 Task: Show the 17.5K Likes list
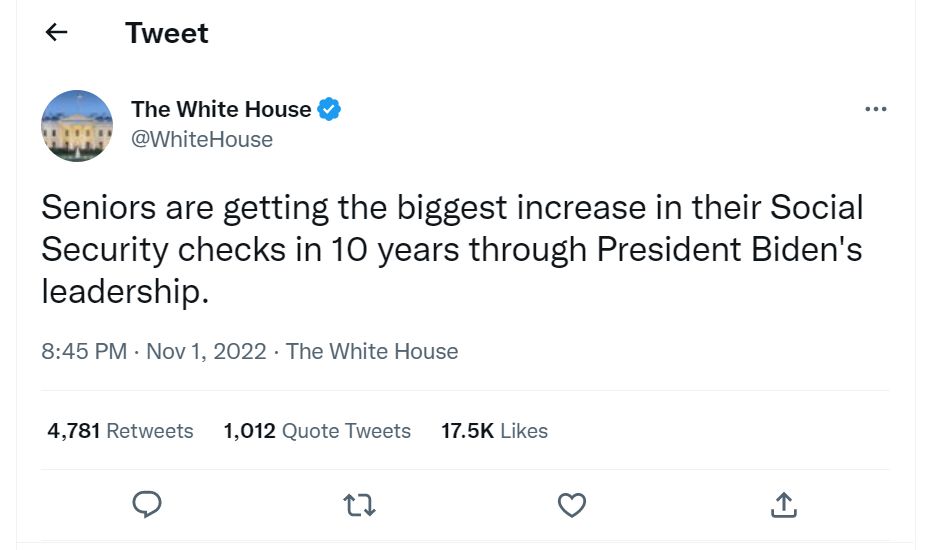[494, 431]
